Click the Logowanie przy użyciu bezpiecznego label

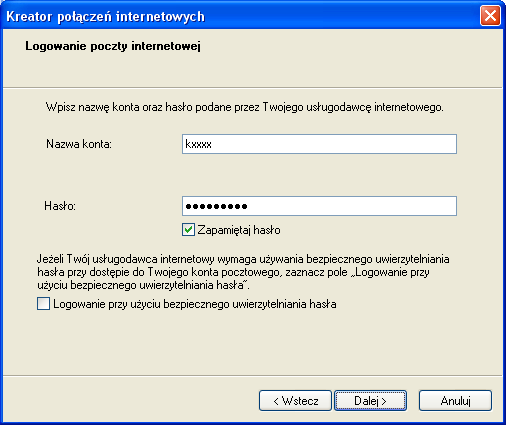pyautogui.click(x=195, y=304)
